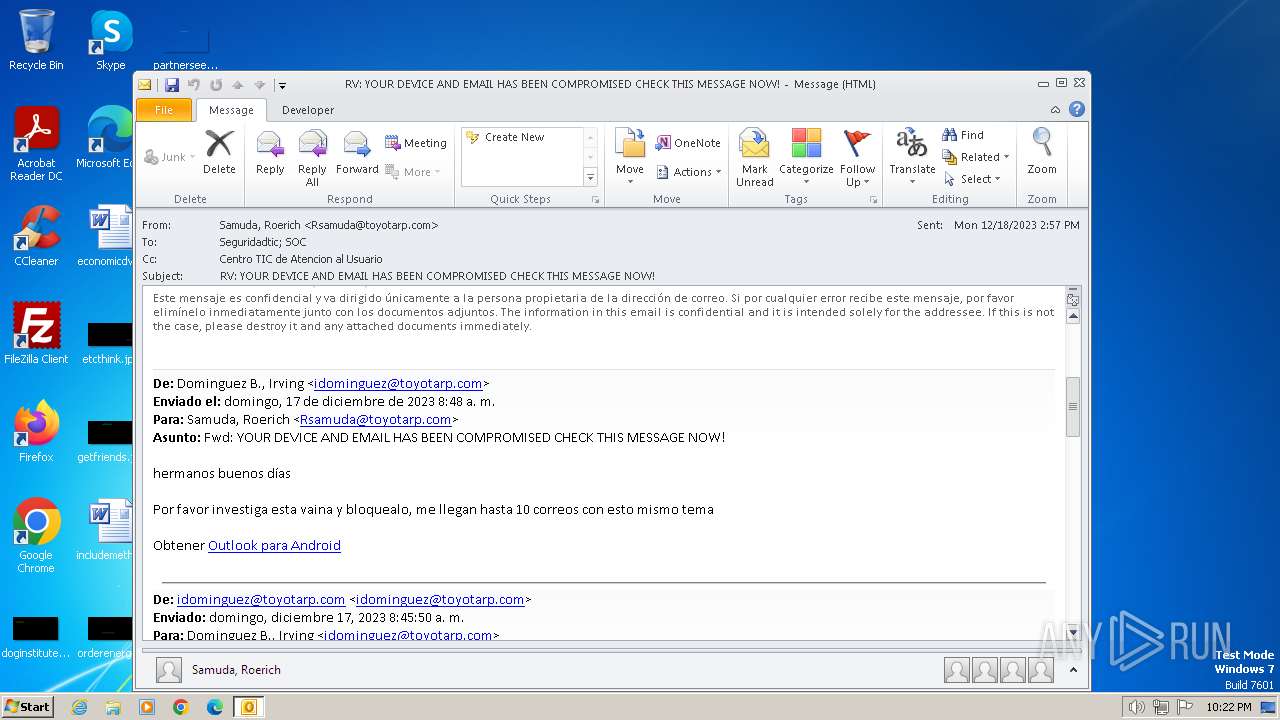Open Internet Explorer from taskbar
The height and width of the screenshot is (720, 1280).
click(79, 707)
